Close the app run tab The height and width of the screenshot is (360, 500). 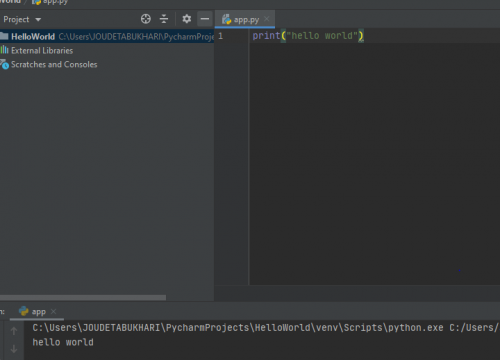tap(54, 311)
